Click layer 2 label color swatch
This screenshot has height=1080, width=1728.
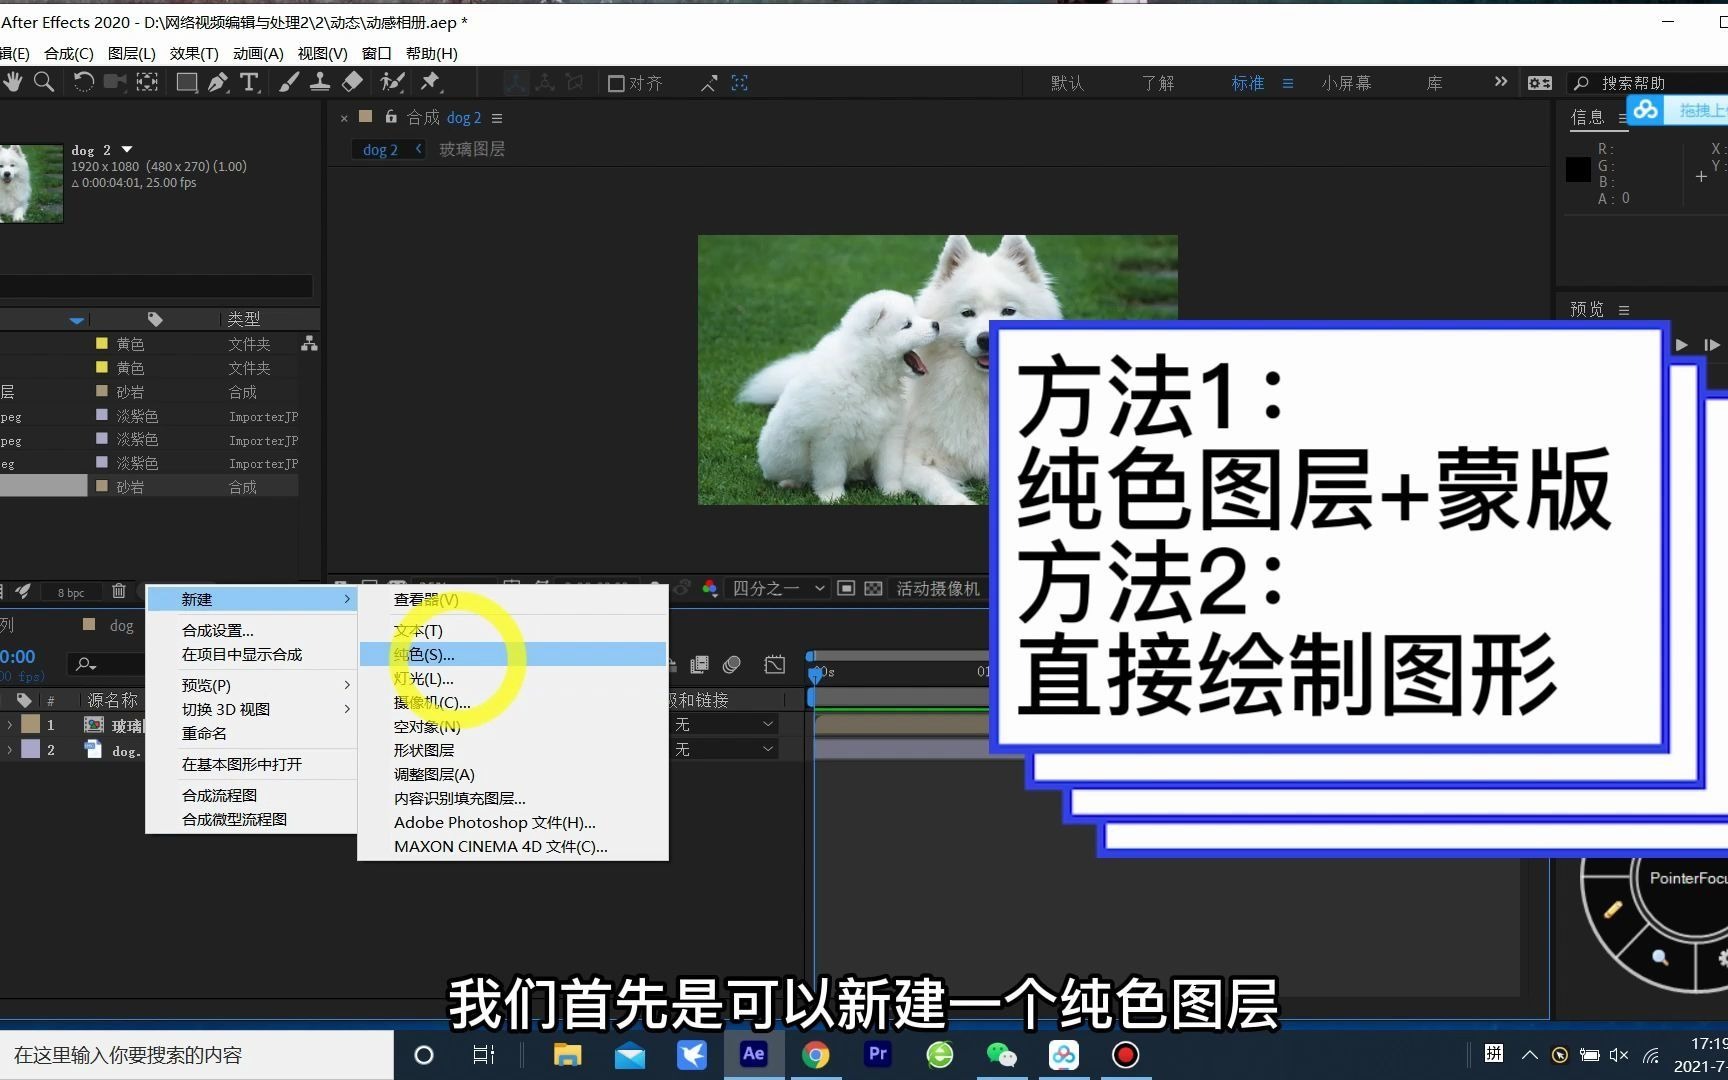click(31, 749)
